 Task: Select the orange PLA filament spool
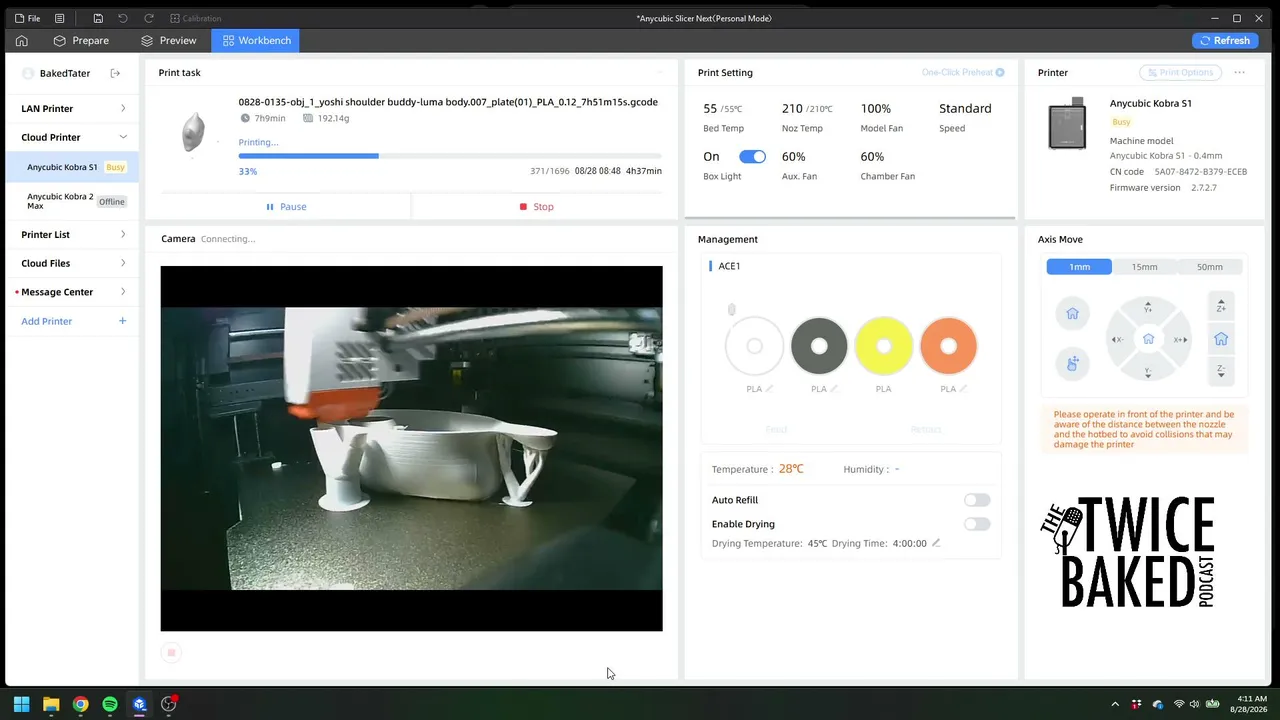[x=948, y=346]
